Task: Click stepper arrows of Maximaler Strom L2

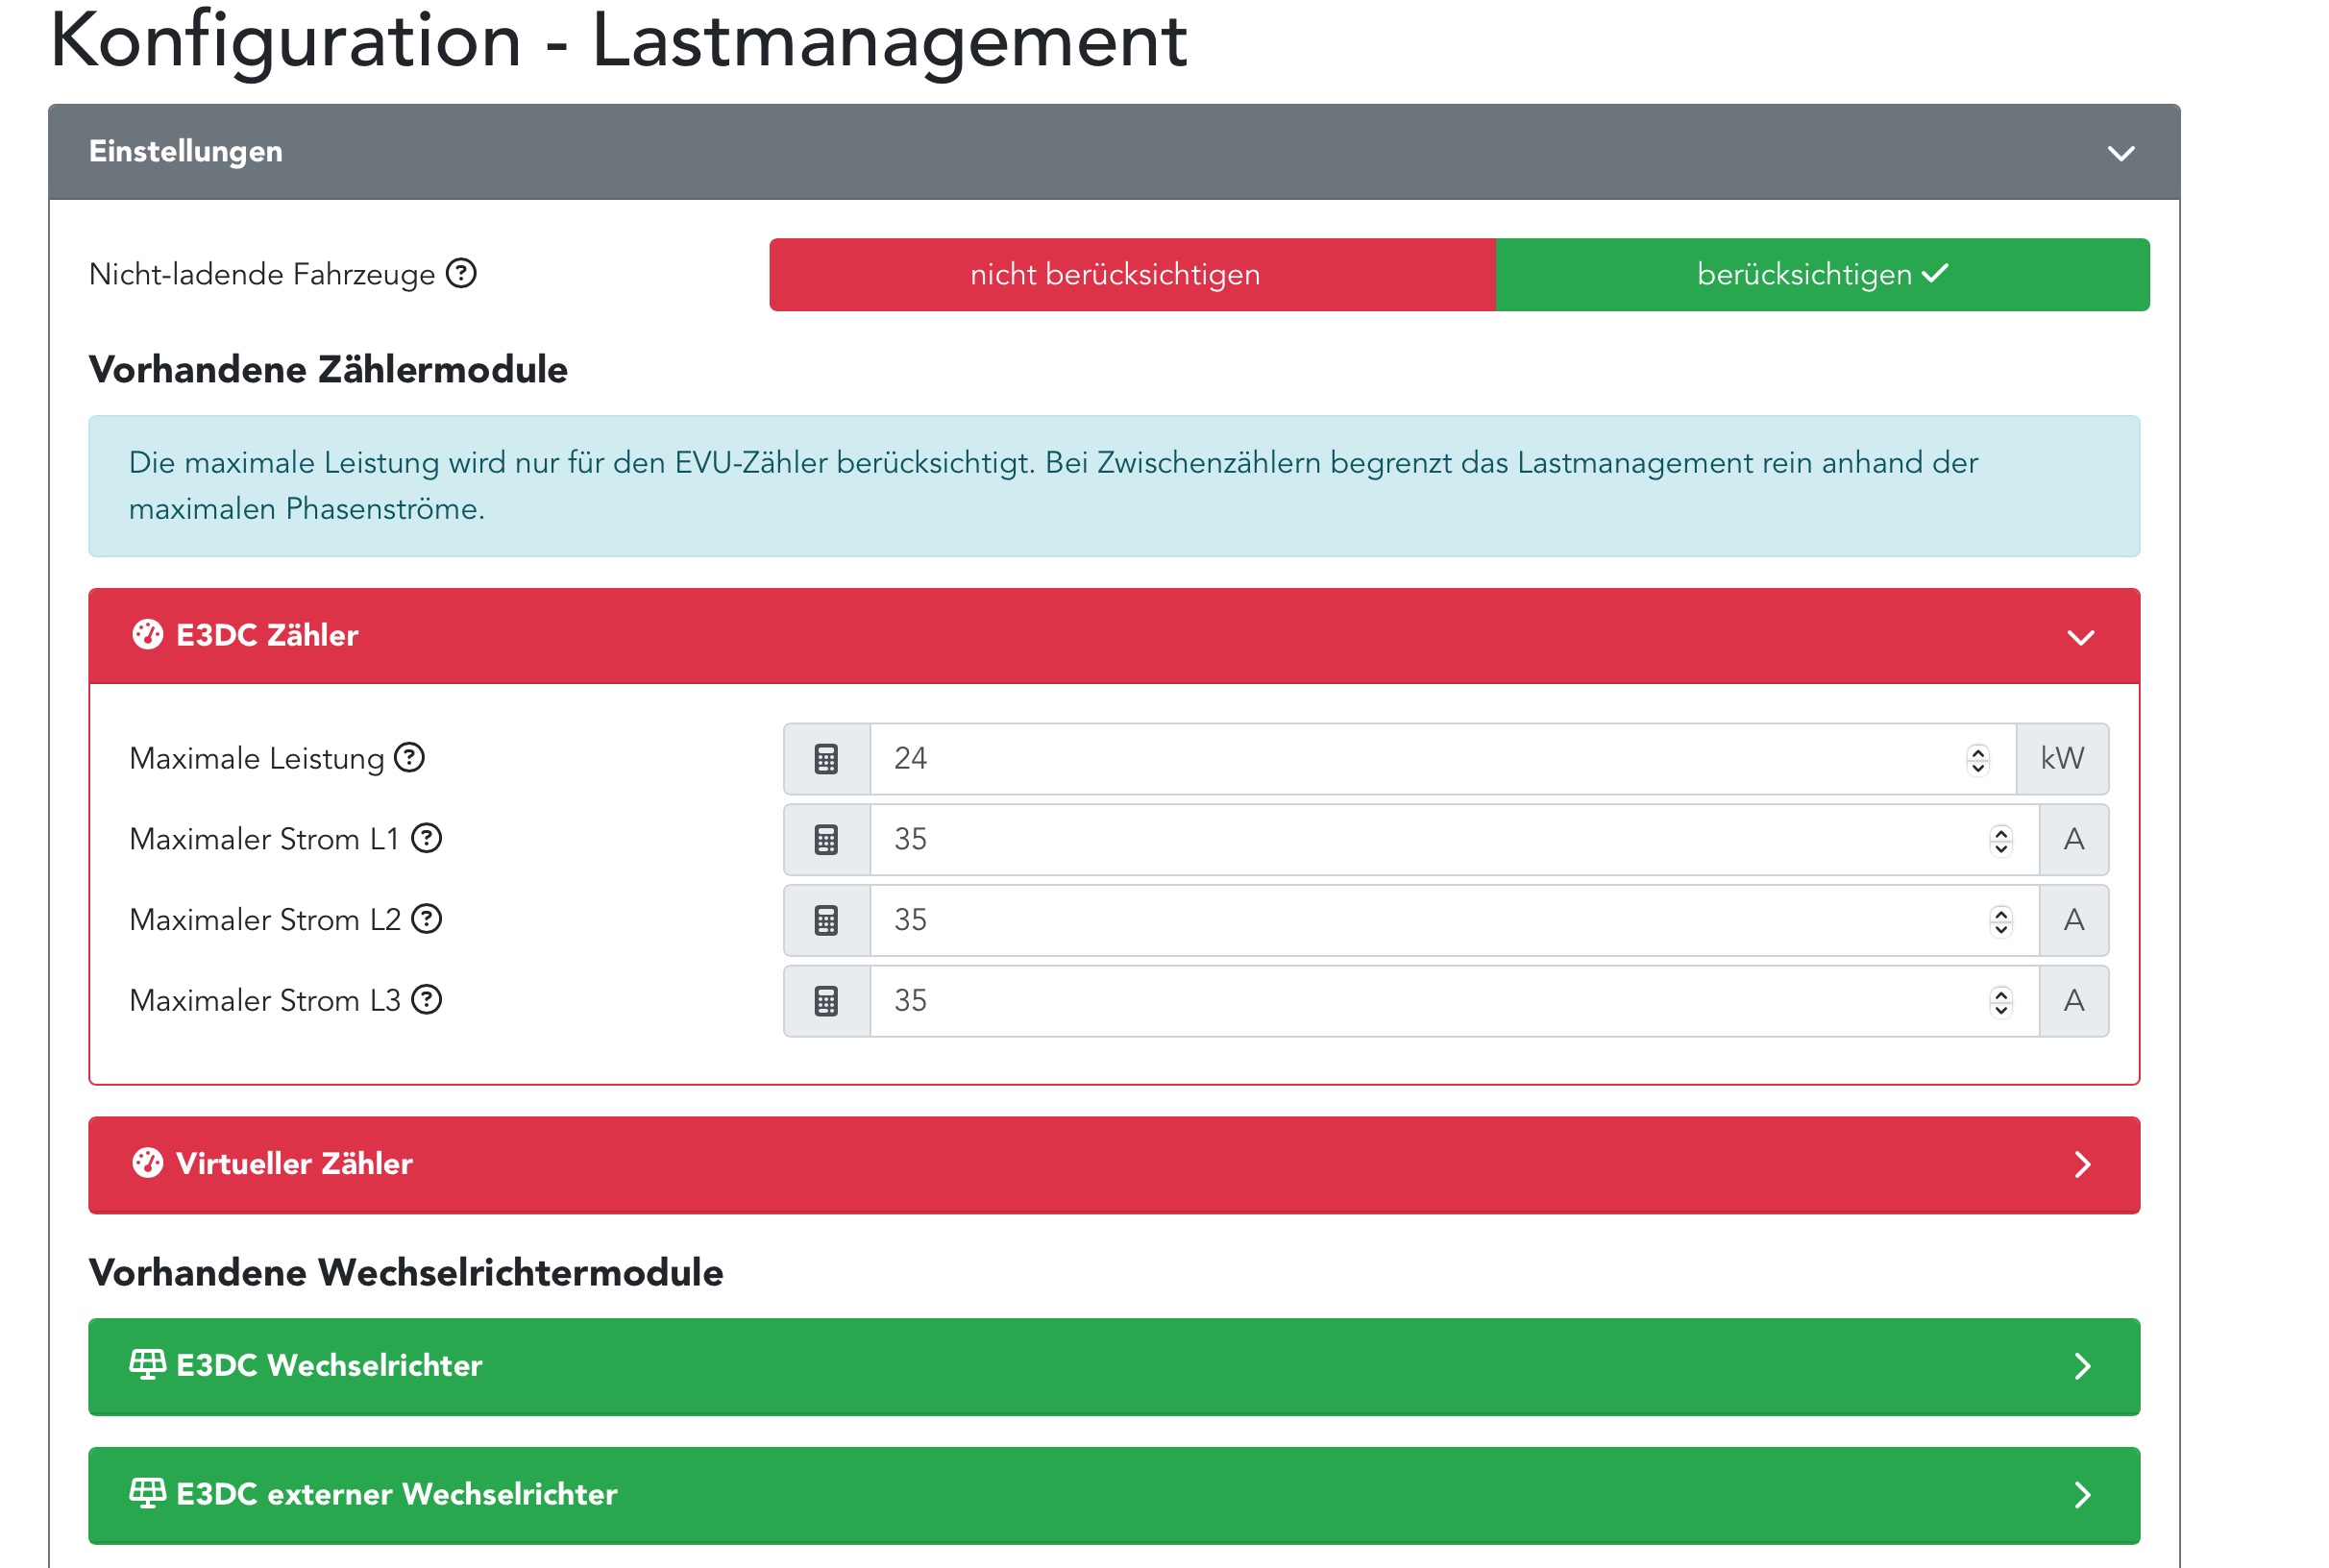Action: 2000,921
